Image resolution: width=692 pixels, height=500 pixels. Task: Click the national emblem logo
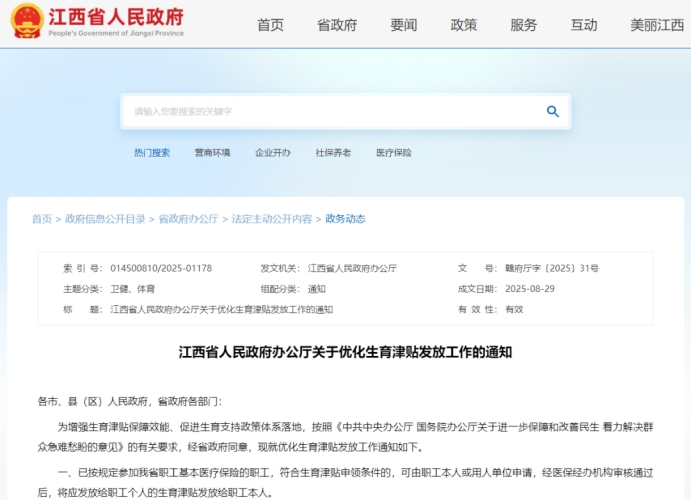click(27, 20)
